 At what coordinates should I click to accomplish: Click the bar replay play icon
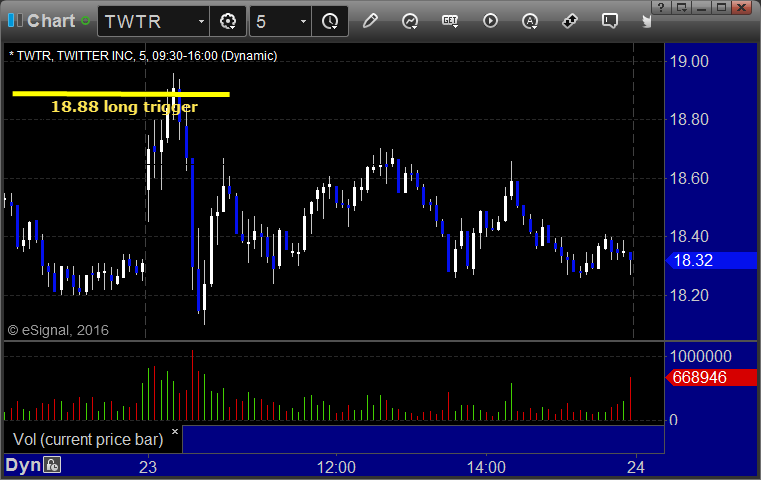490,21
